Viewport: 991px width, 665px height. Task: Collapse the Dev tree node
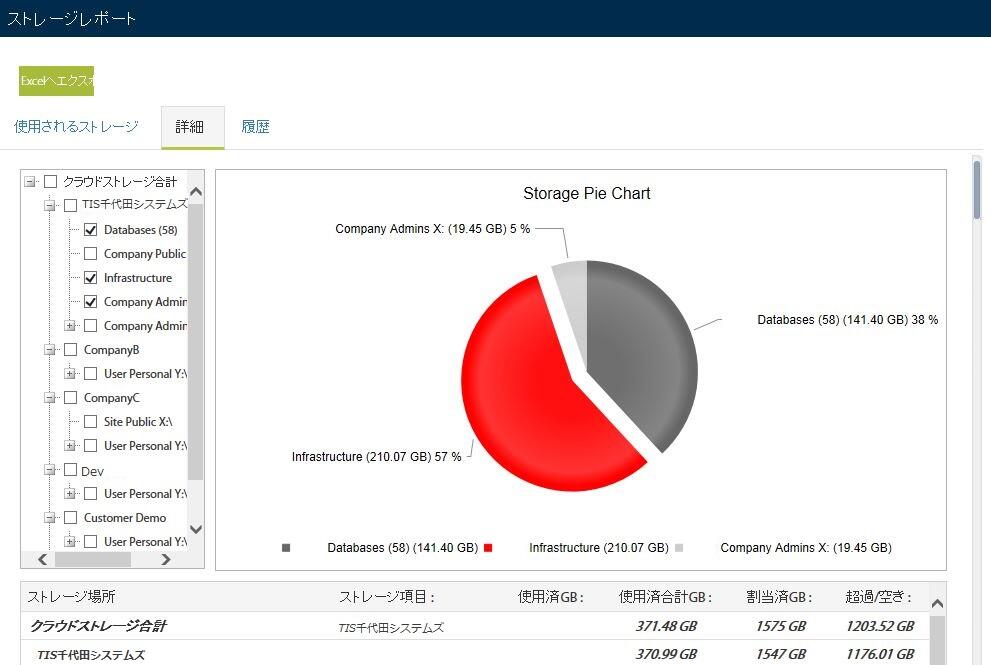pos(50,470)
